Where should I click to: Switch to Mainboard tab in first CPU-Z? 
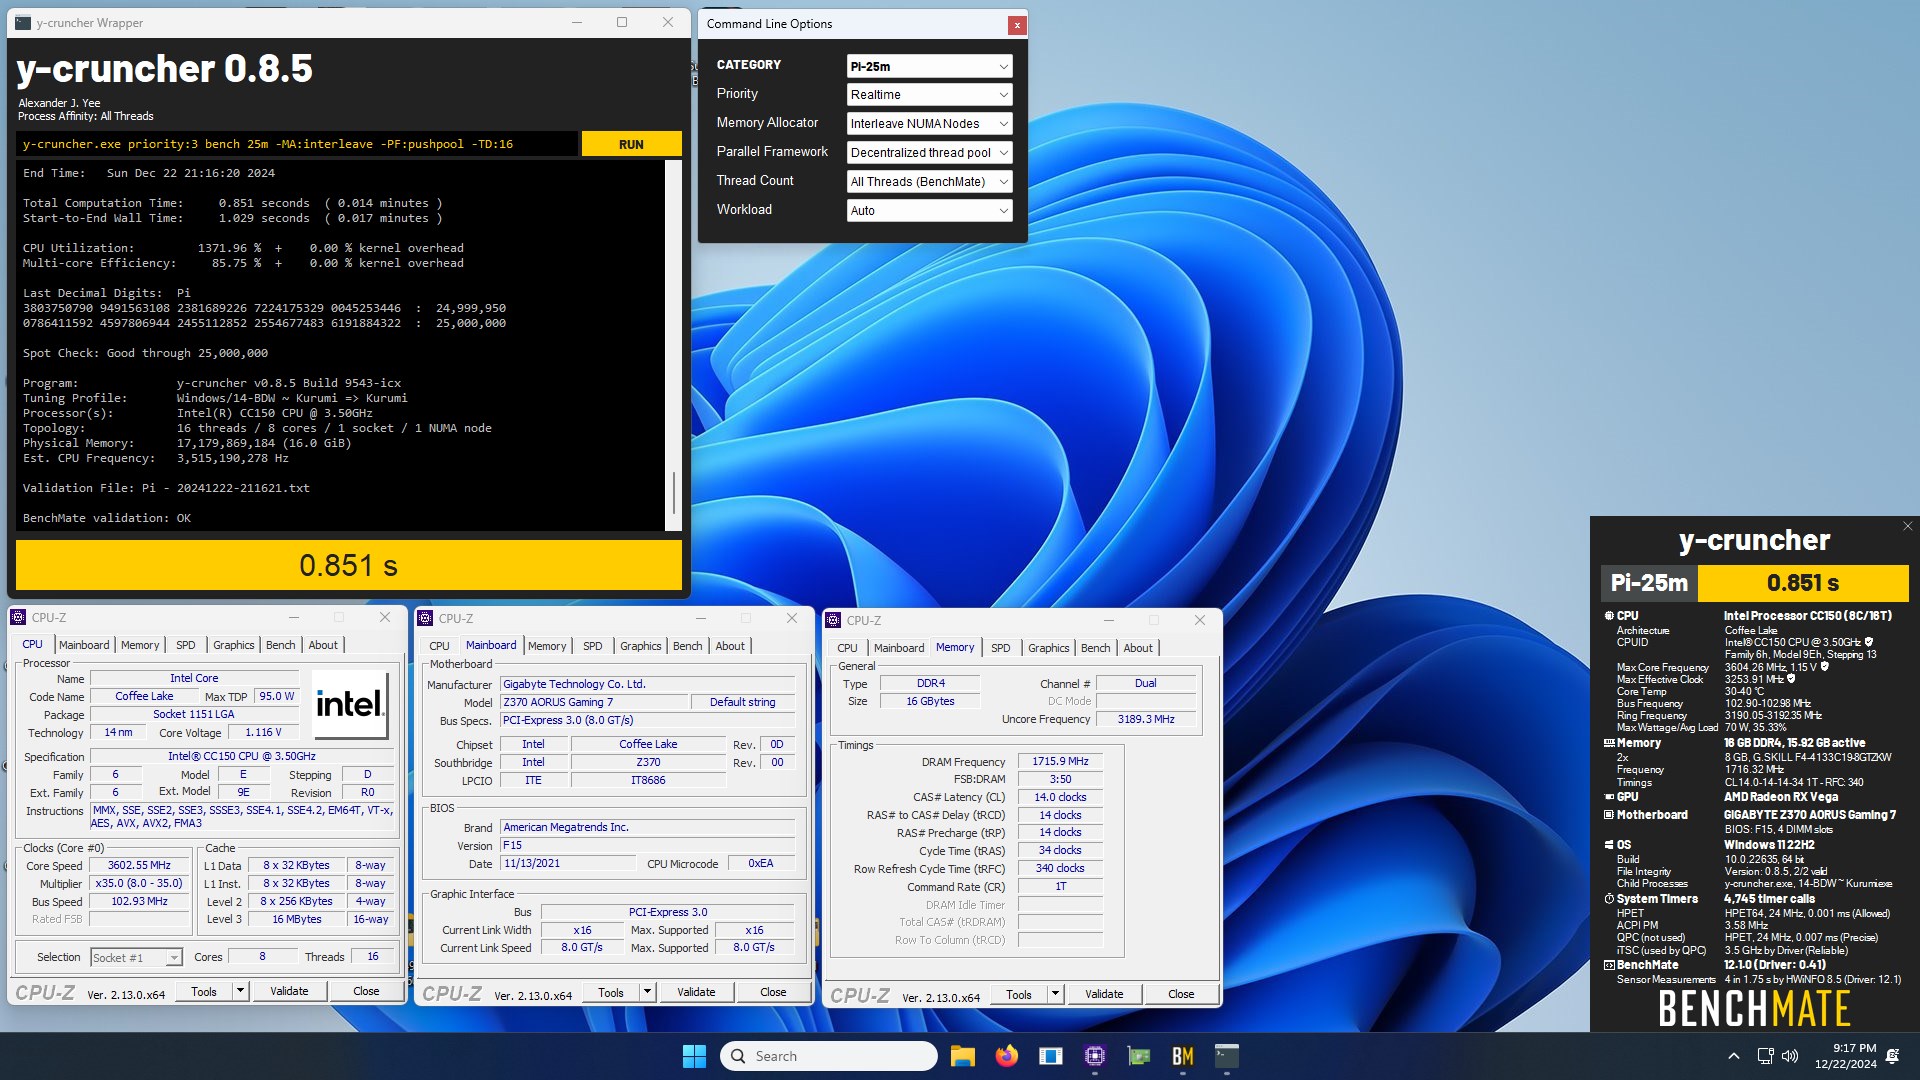click(84, 645)
